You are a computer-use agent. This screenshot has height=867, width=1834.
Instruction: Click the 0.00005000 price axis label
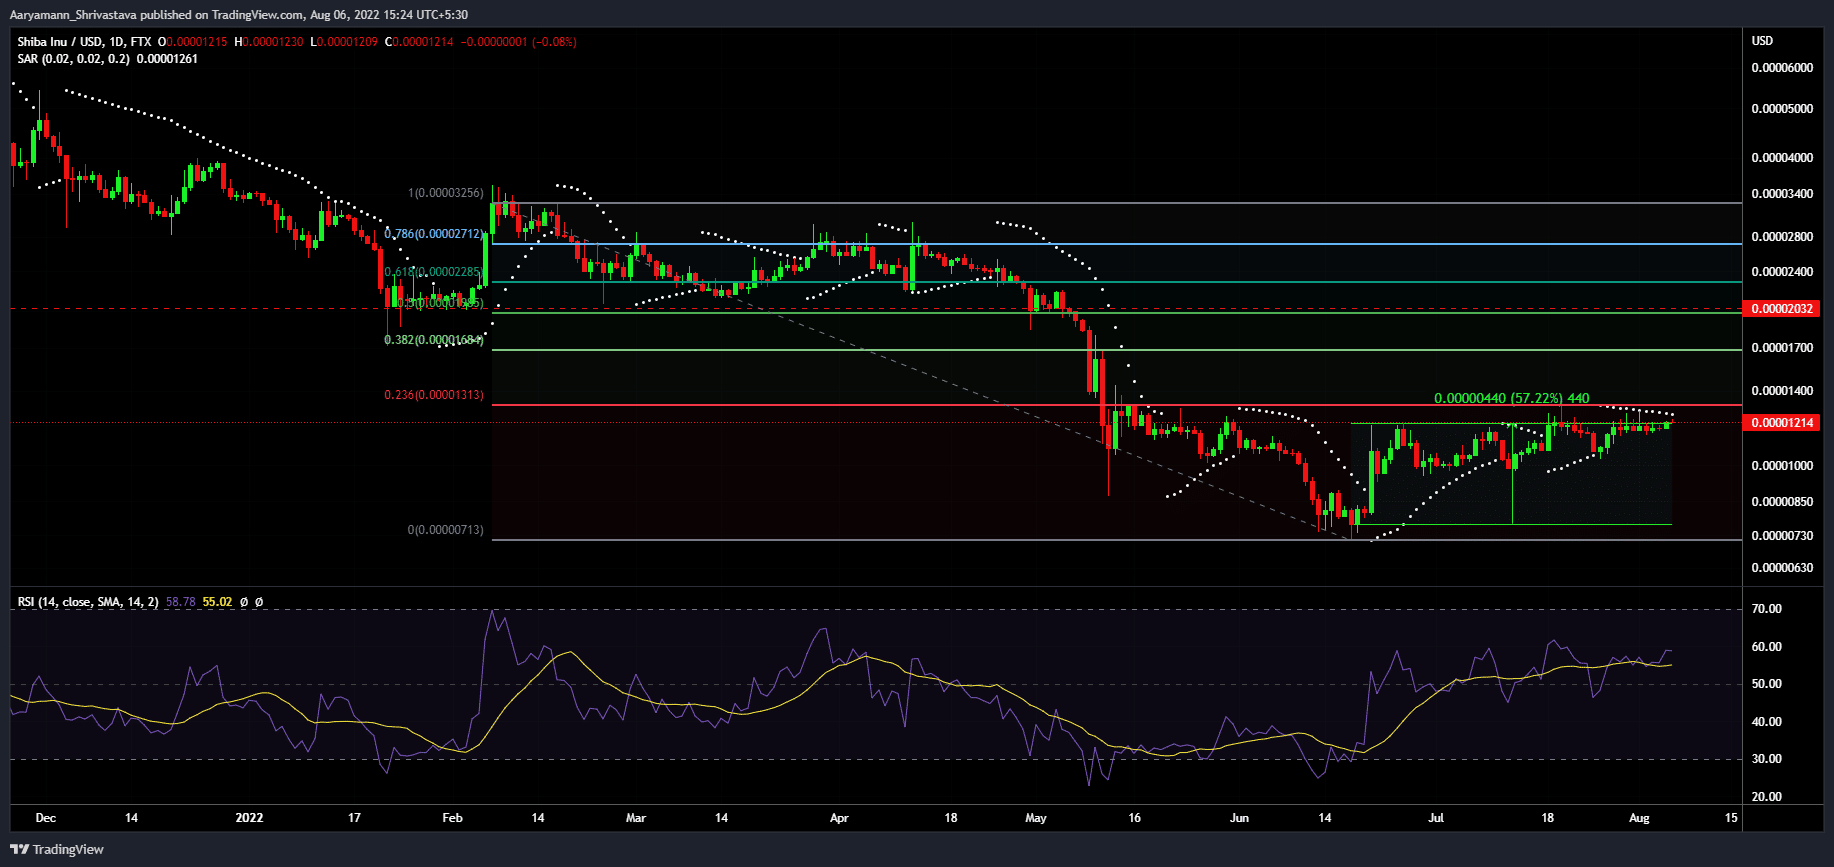click(1782, 109)
